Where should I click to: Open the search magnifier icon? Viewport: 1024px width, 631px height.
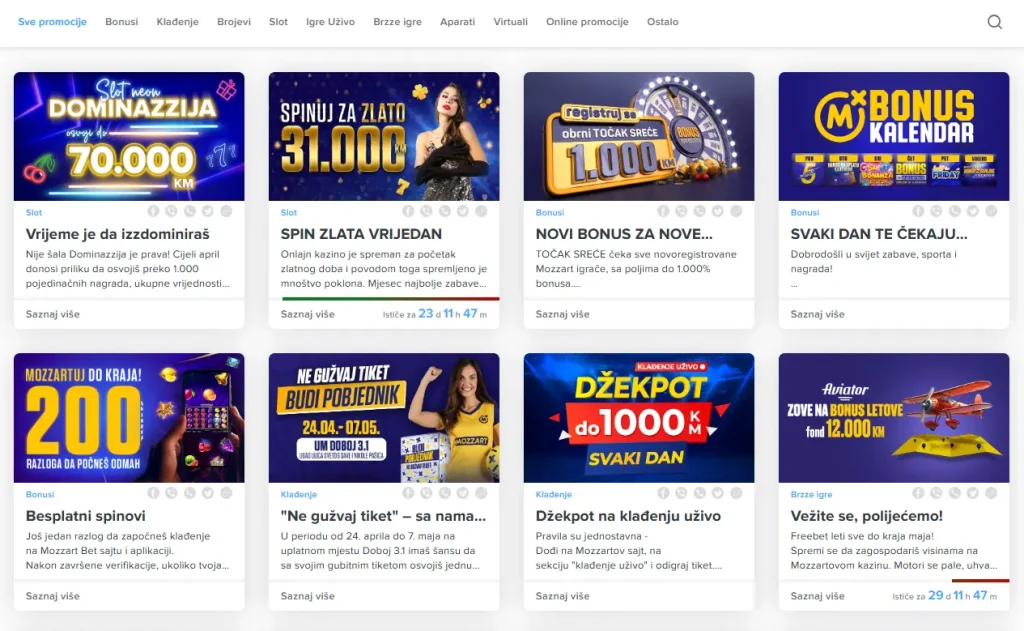(x=994, y=22)
